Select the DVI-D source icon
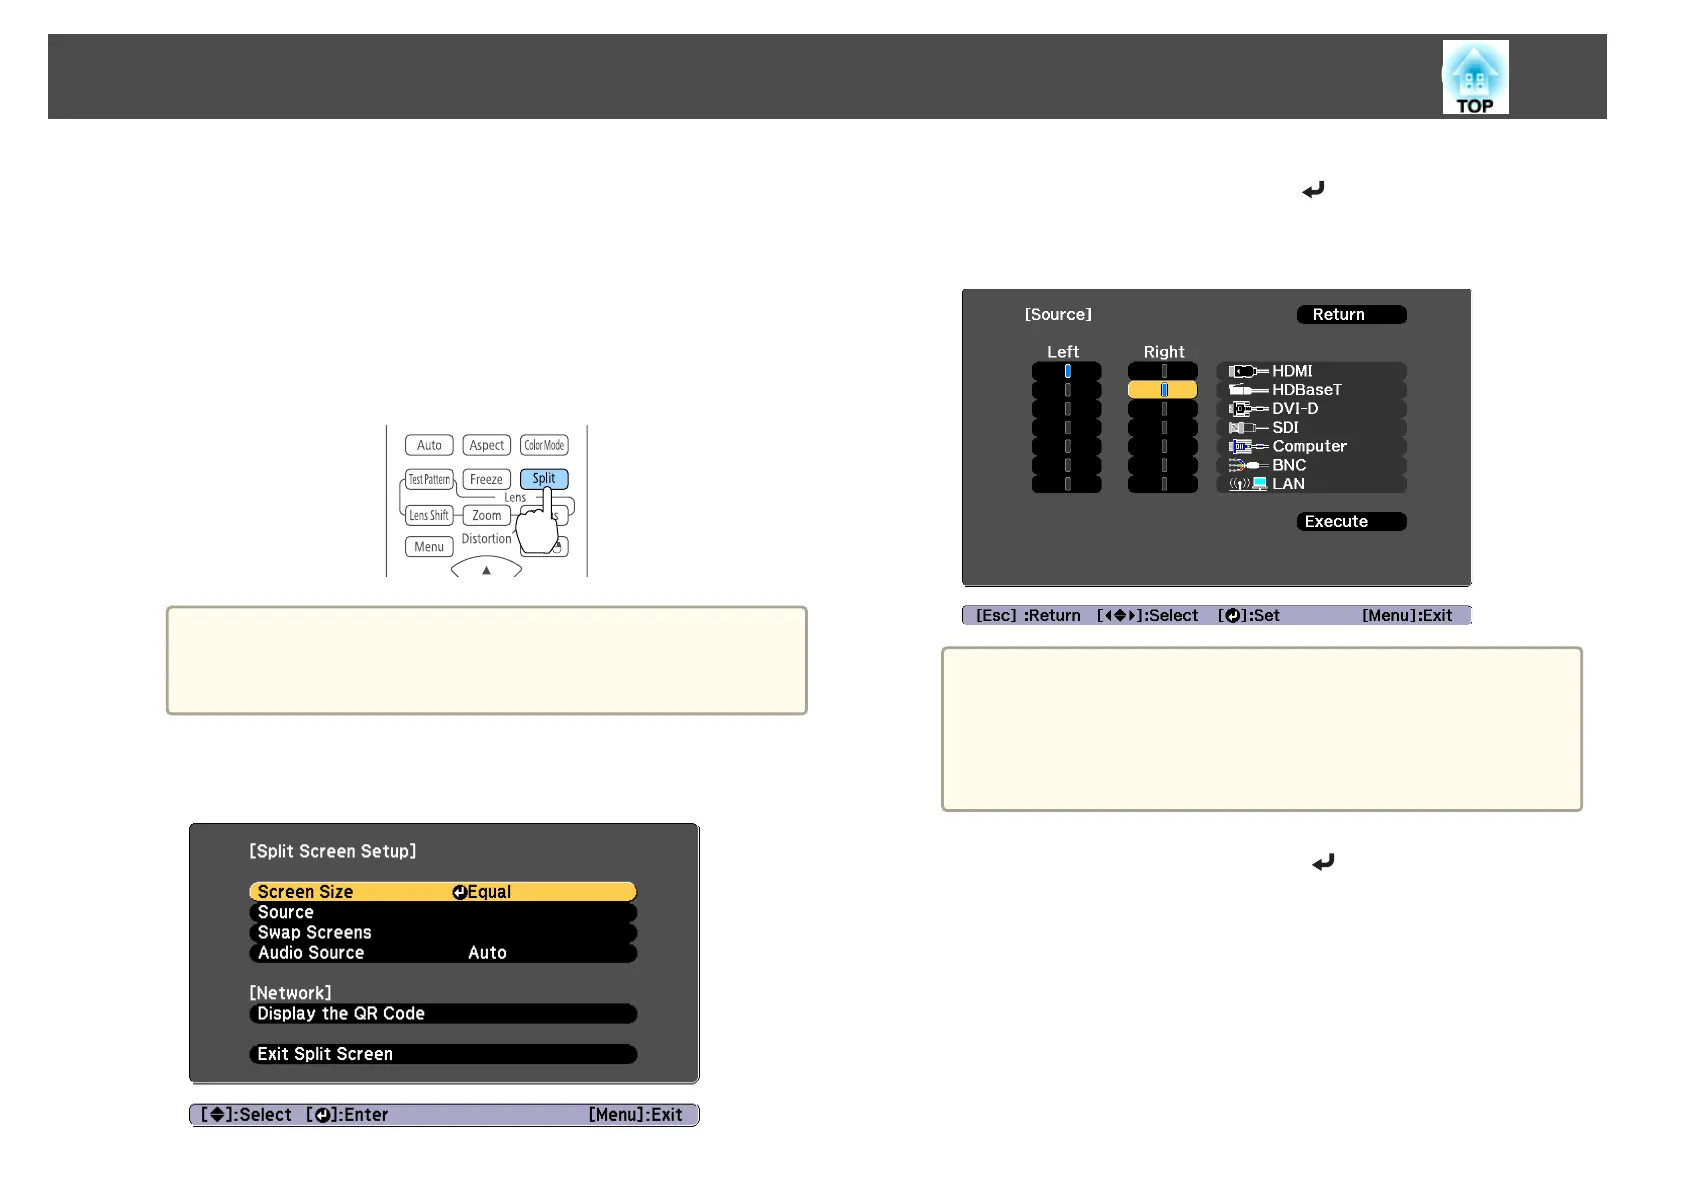Image resolution: width=1684 pixels, height=1190 pixels. click(1247, 409)
